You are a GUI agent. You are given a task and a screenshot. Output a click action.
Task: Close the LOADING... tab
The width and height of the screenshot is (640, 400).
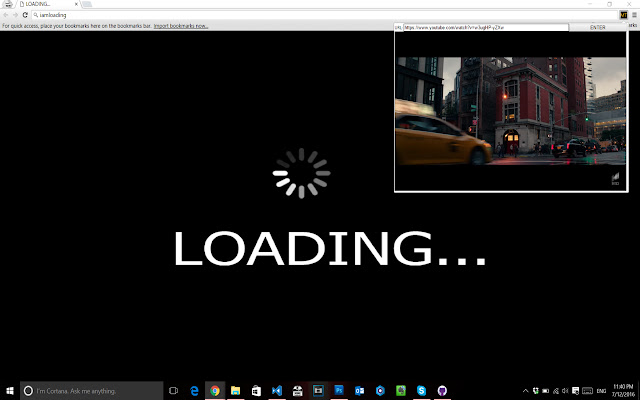pos(76,4)
